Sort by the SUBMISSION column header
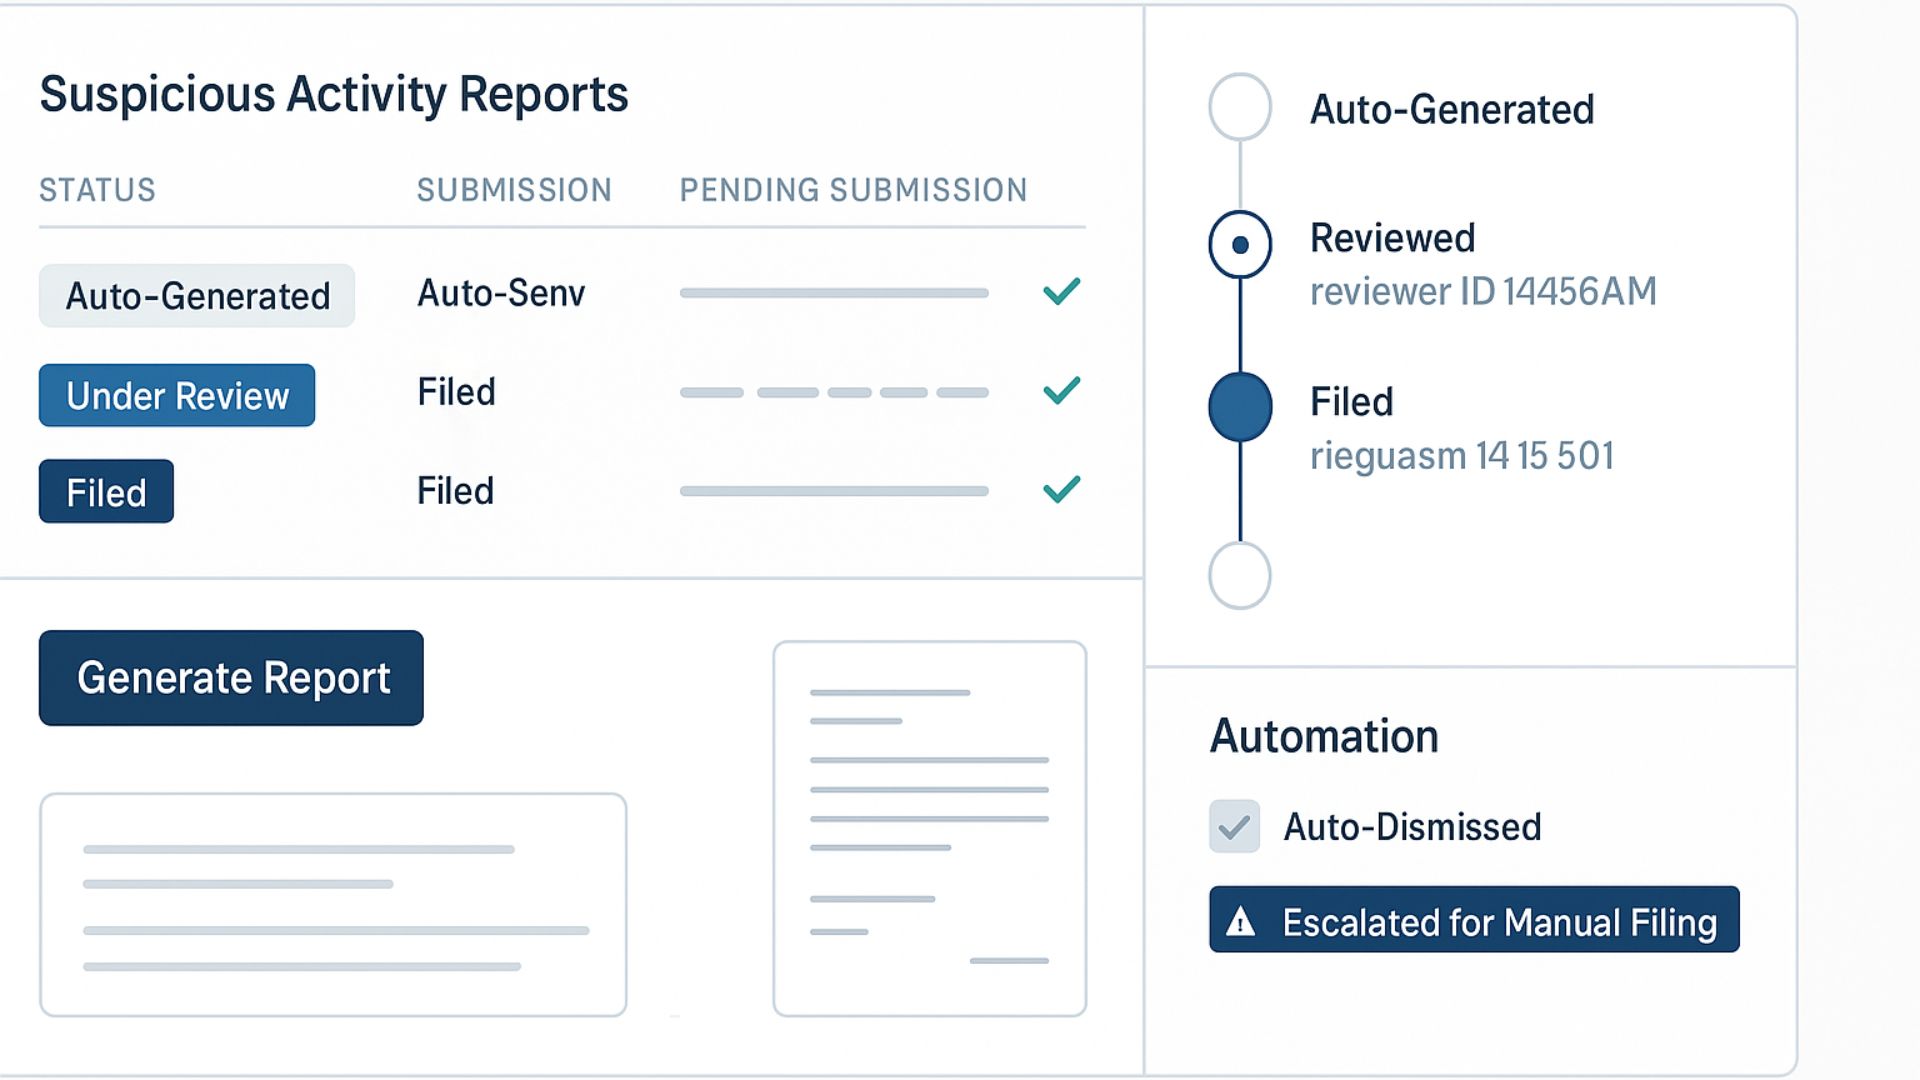The width and height of the screenshot is (1920, 1080). point(514,190)
